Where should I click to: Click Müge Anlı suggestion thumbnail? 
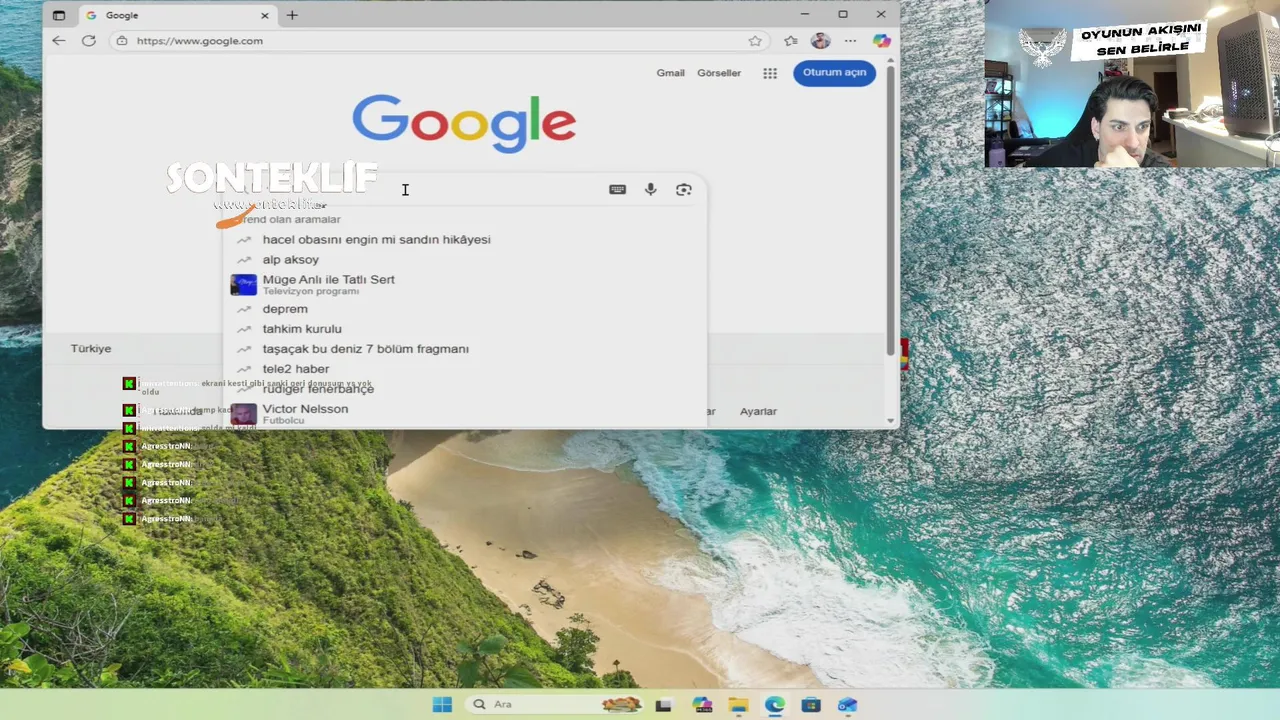coord(243,285)
